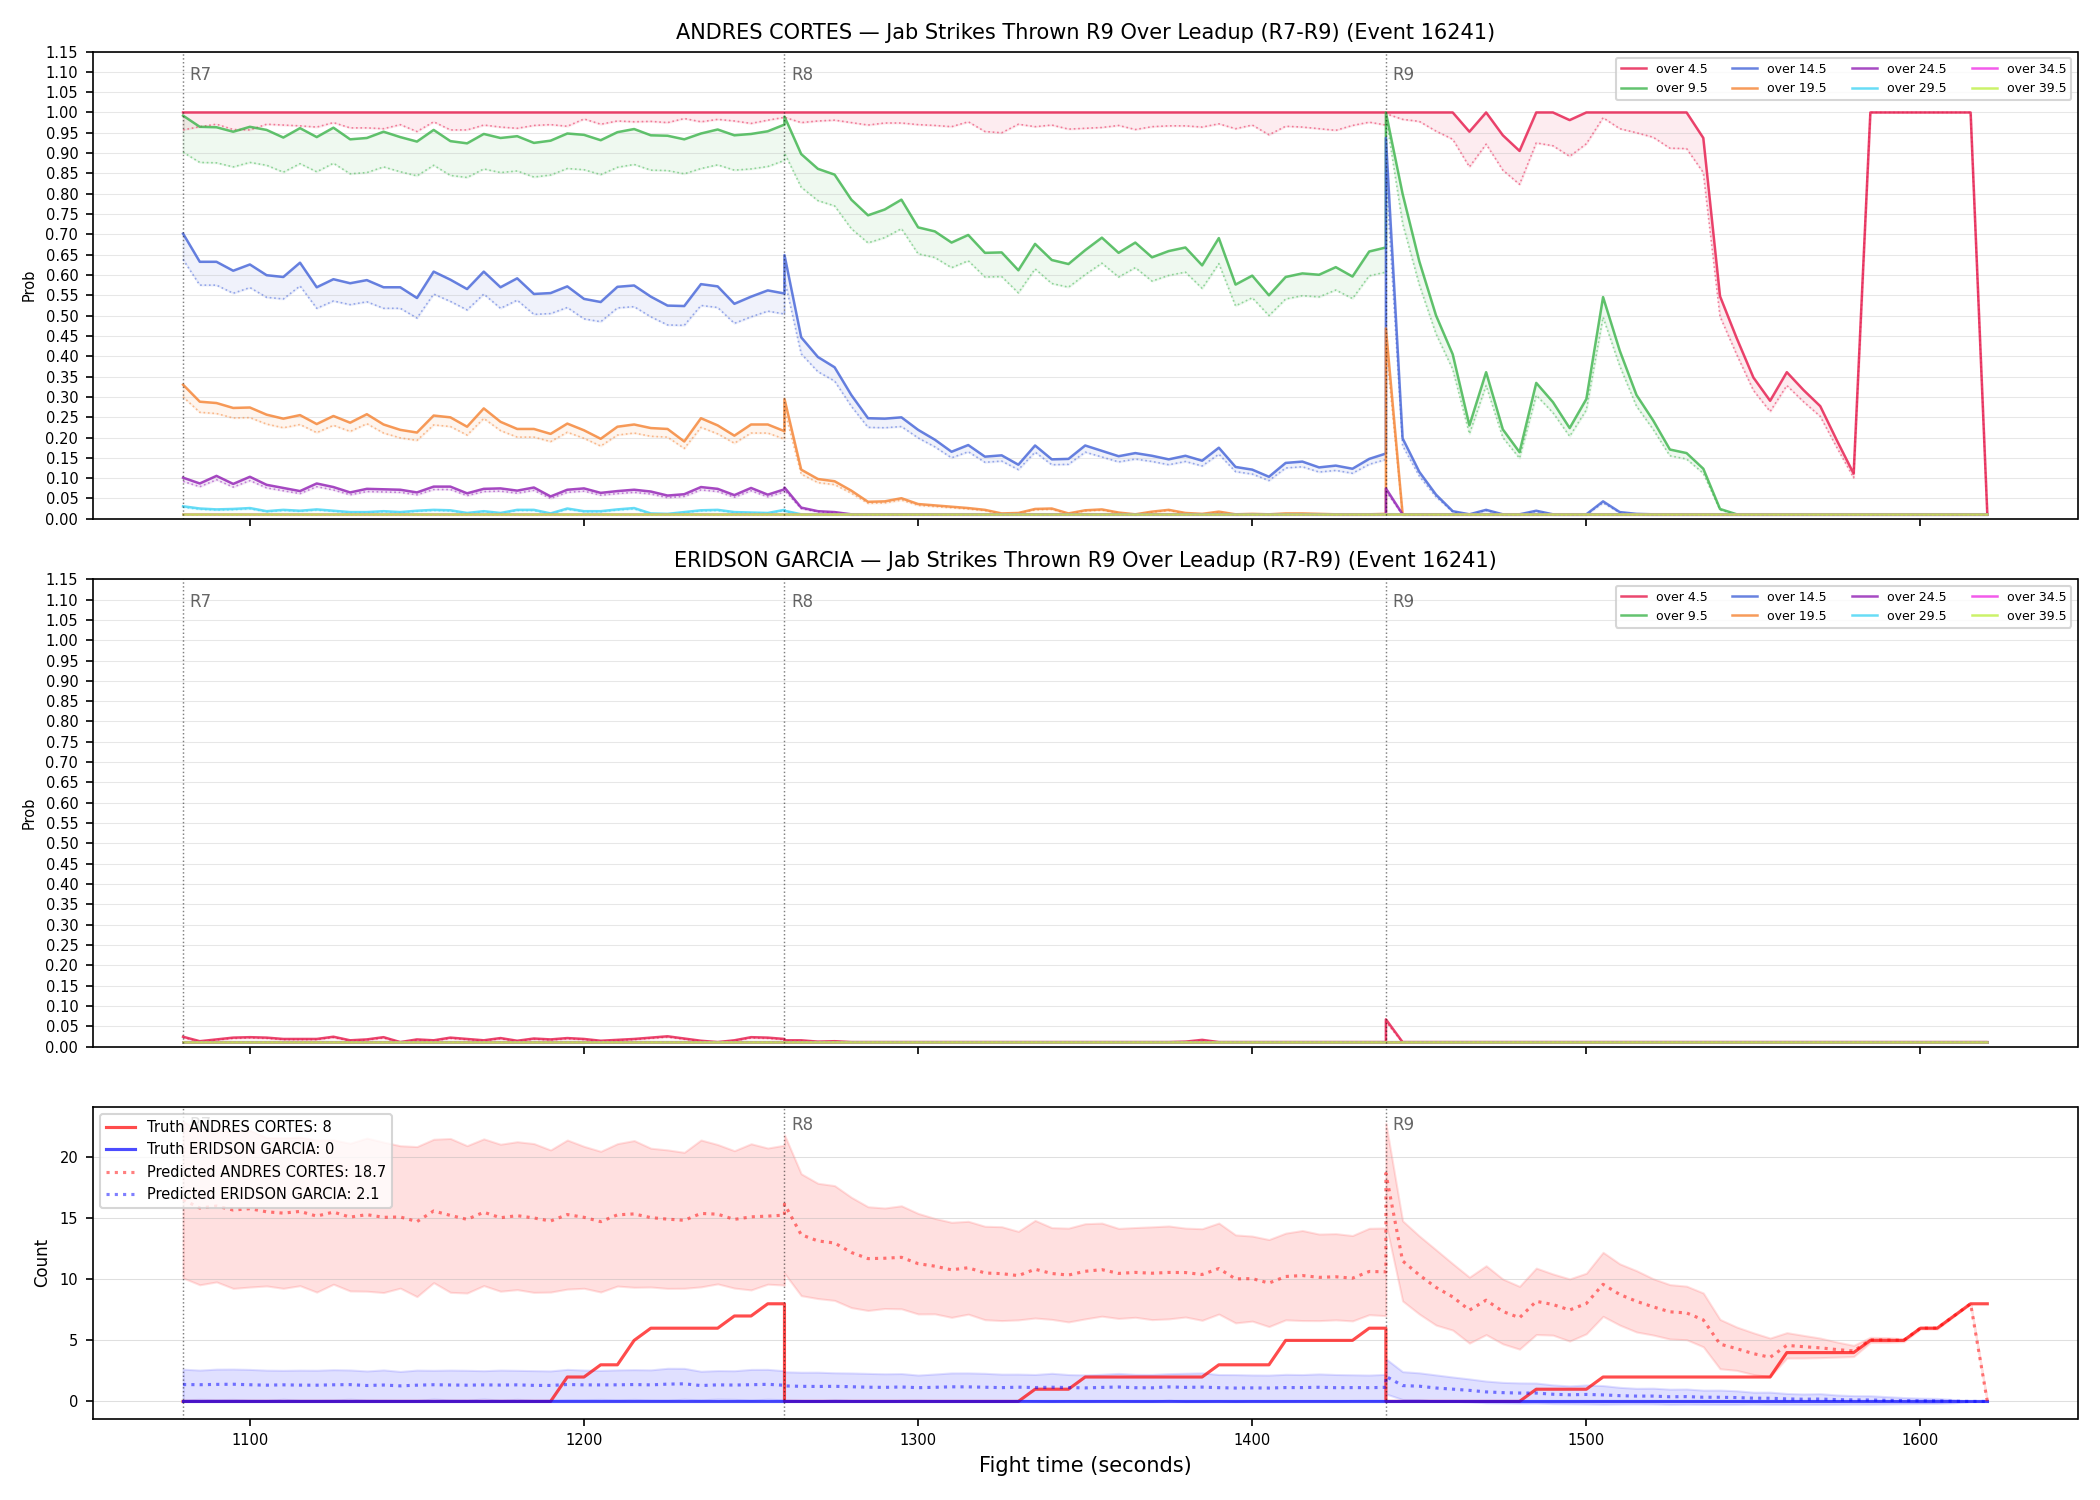The image size is (2100, 1500).
Task: Click the 1400 tick on the fight time axis
Action: point(1252,1440)
